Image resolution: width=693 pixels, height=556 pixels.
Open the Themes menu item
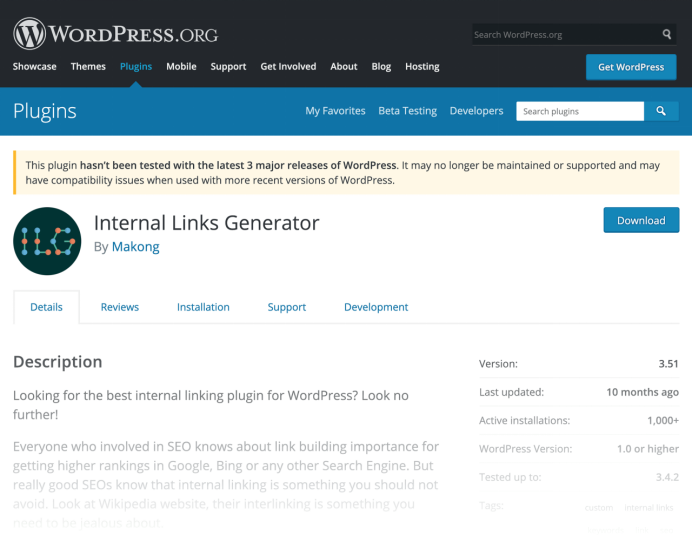pyautogui.click(x=88, y=67)
